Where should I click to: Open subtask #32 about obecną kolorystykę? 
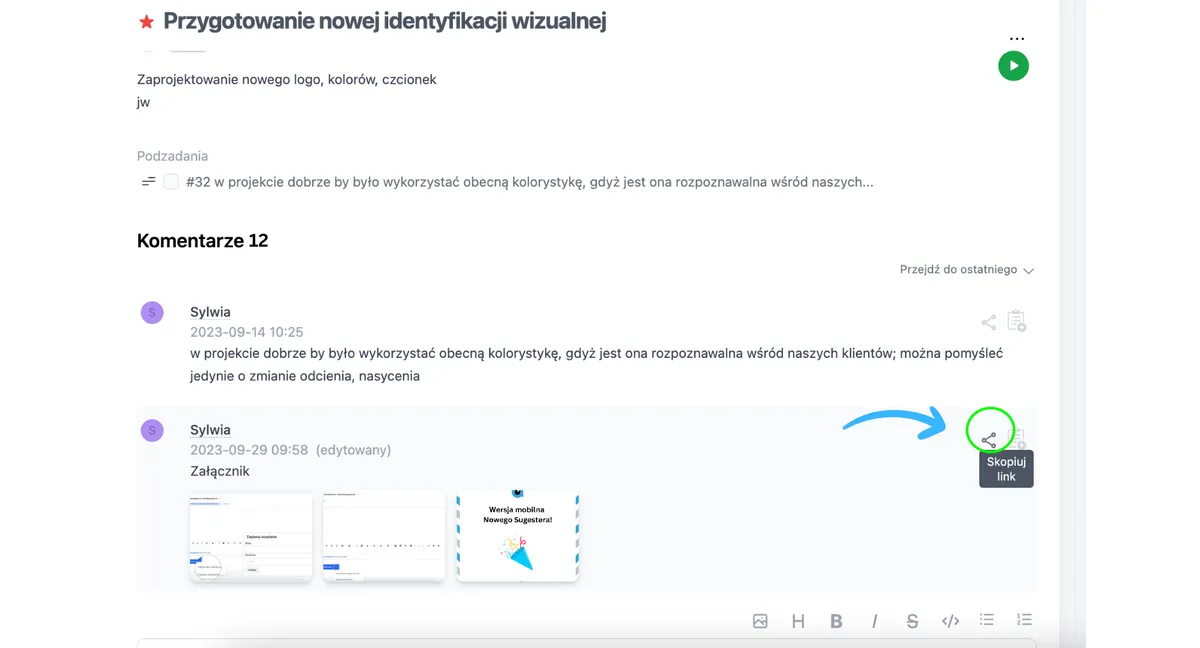(x=530, y=183)
